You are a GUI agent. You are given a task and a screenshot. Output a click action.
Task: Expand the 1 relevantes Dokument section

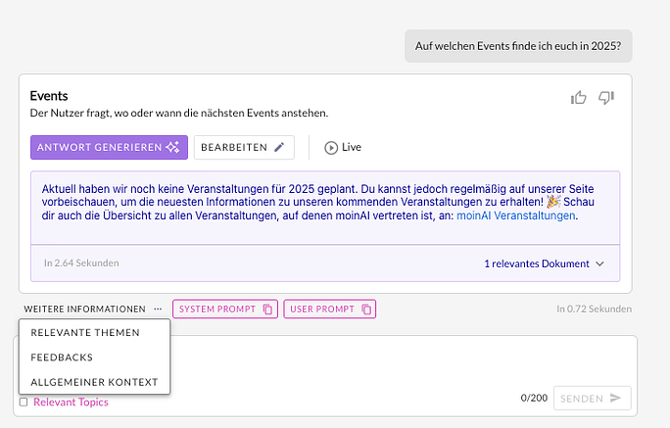pos(544,264)
